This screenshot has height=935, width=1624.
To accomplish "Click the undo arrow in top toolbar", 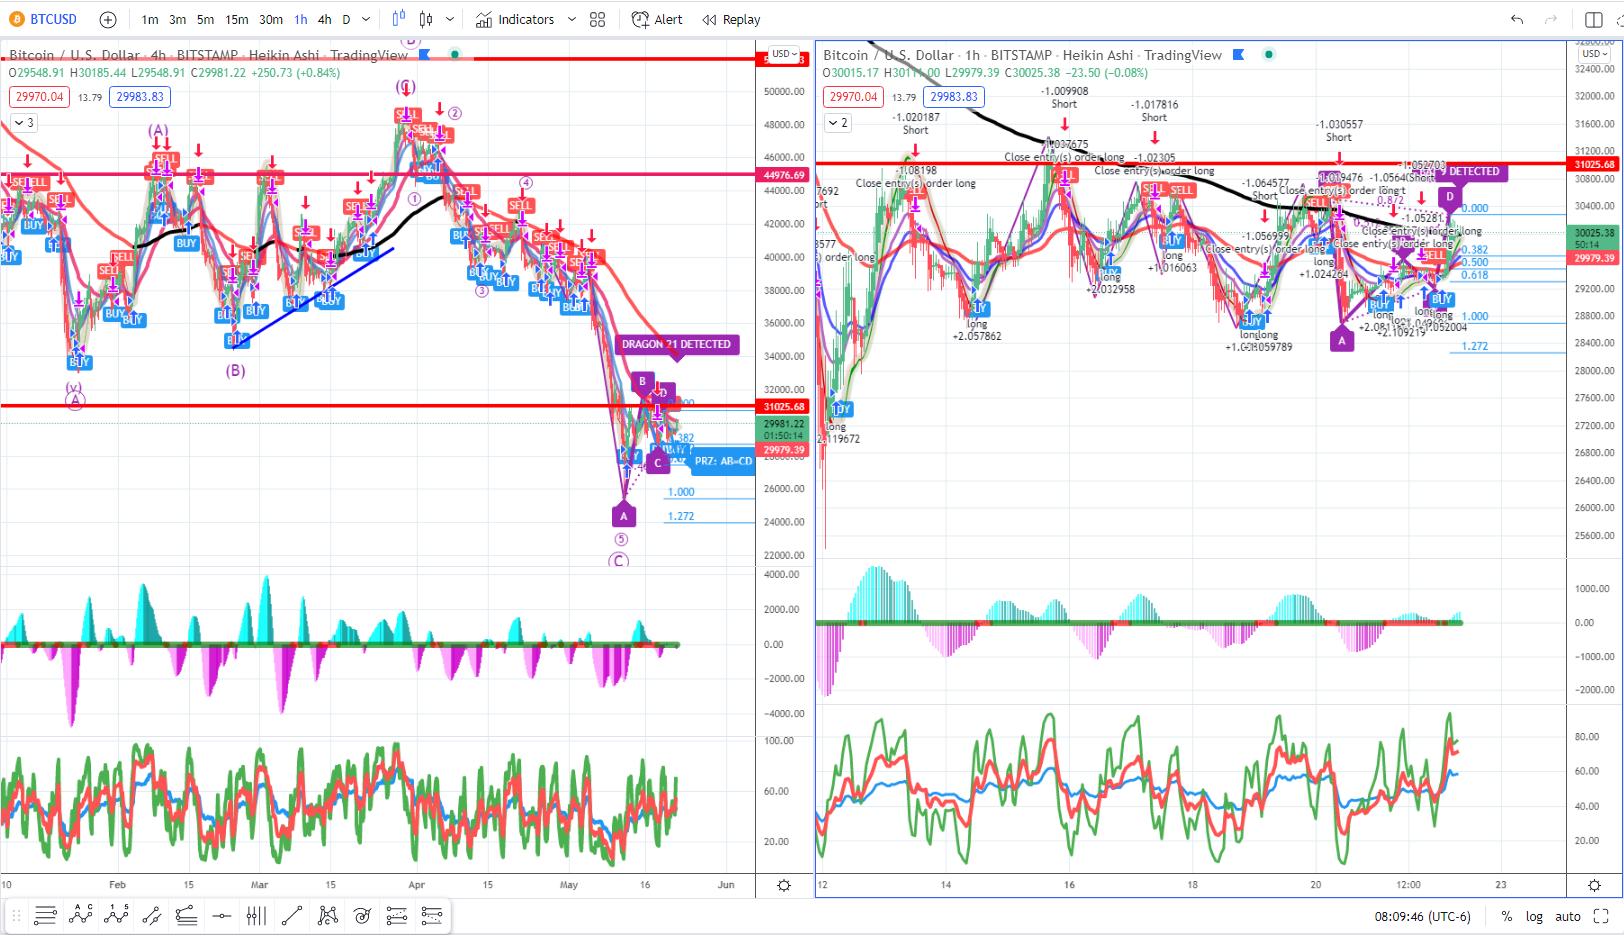I will 1517,19.
